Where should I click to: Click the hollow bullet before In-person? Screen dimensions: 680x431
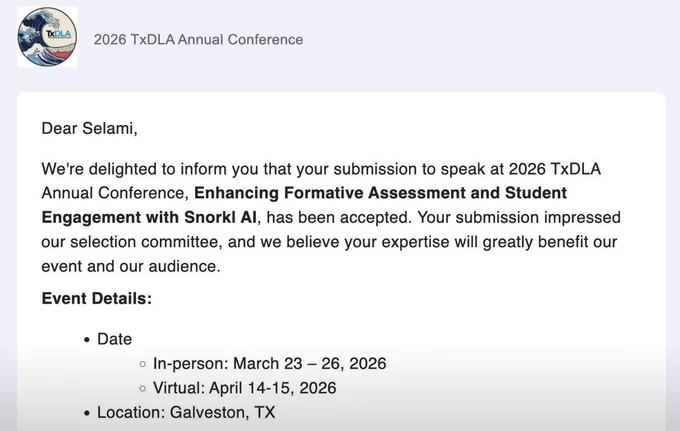pos(143,364)
